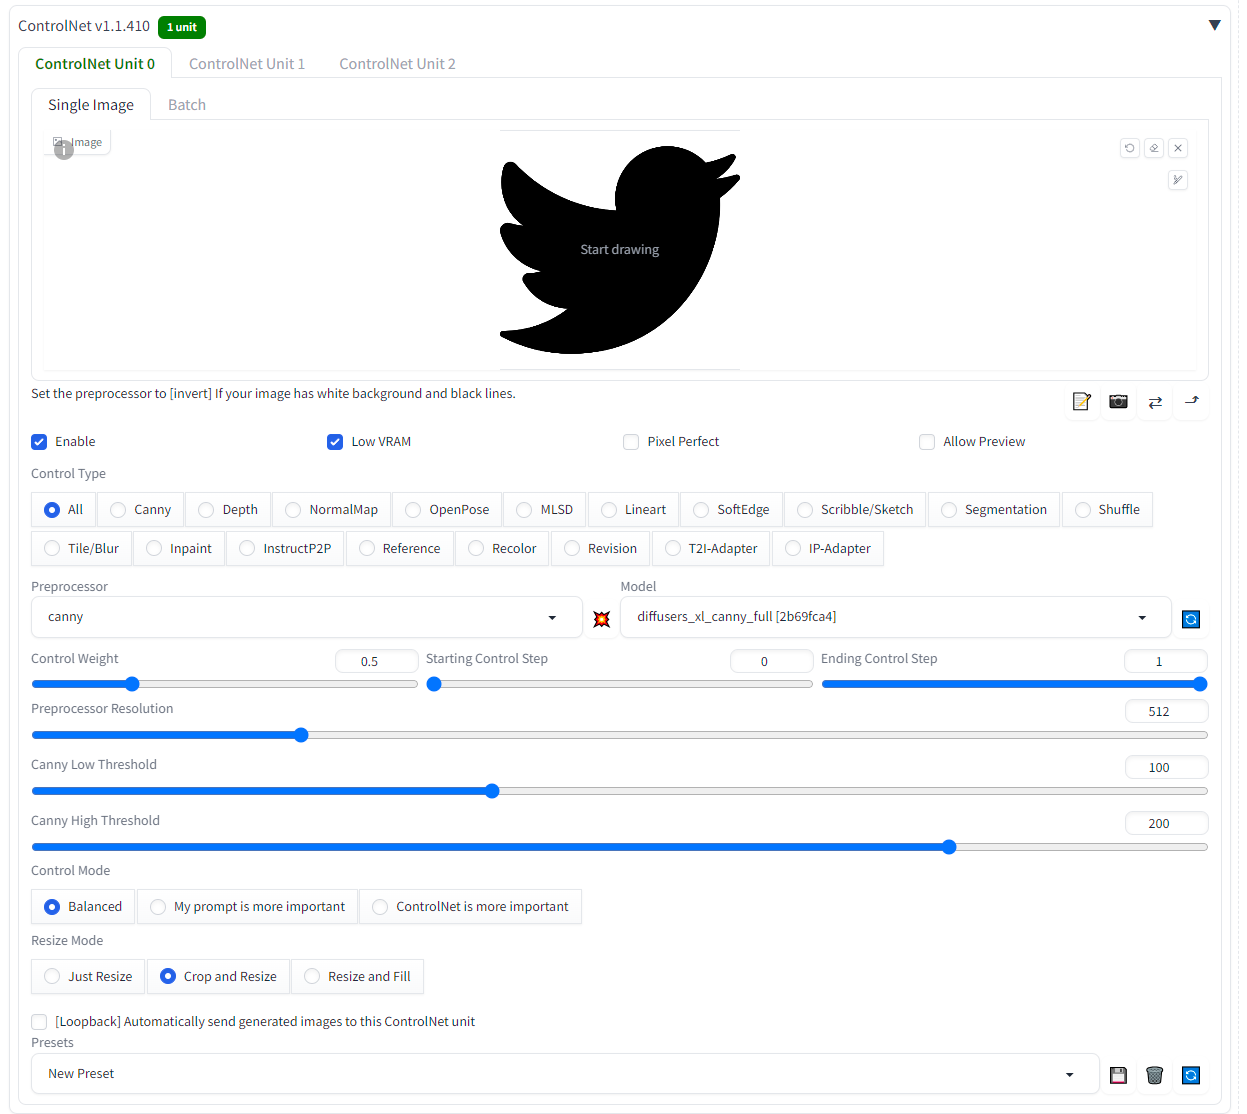Image resolution: width=1247 pixels, height=1114 pixels.
Task: Remove the uploaded image with the X icon
Action: (1178, 148)
